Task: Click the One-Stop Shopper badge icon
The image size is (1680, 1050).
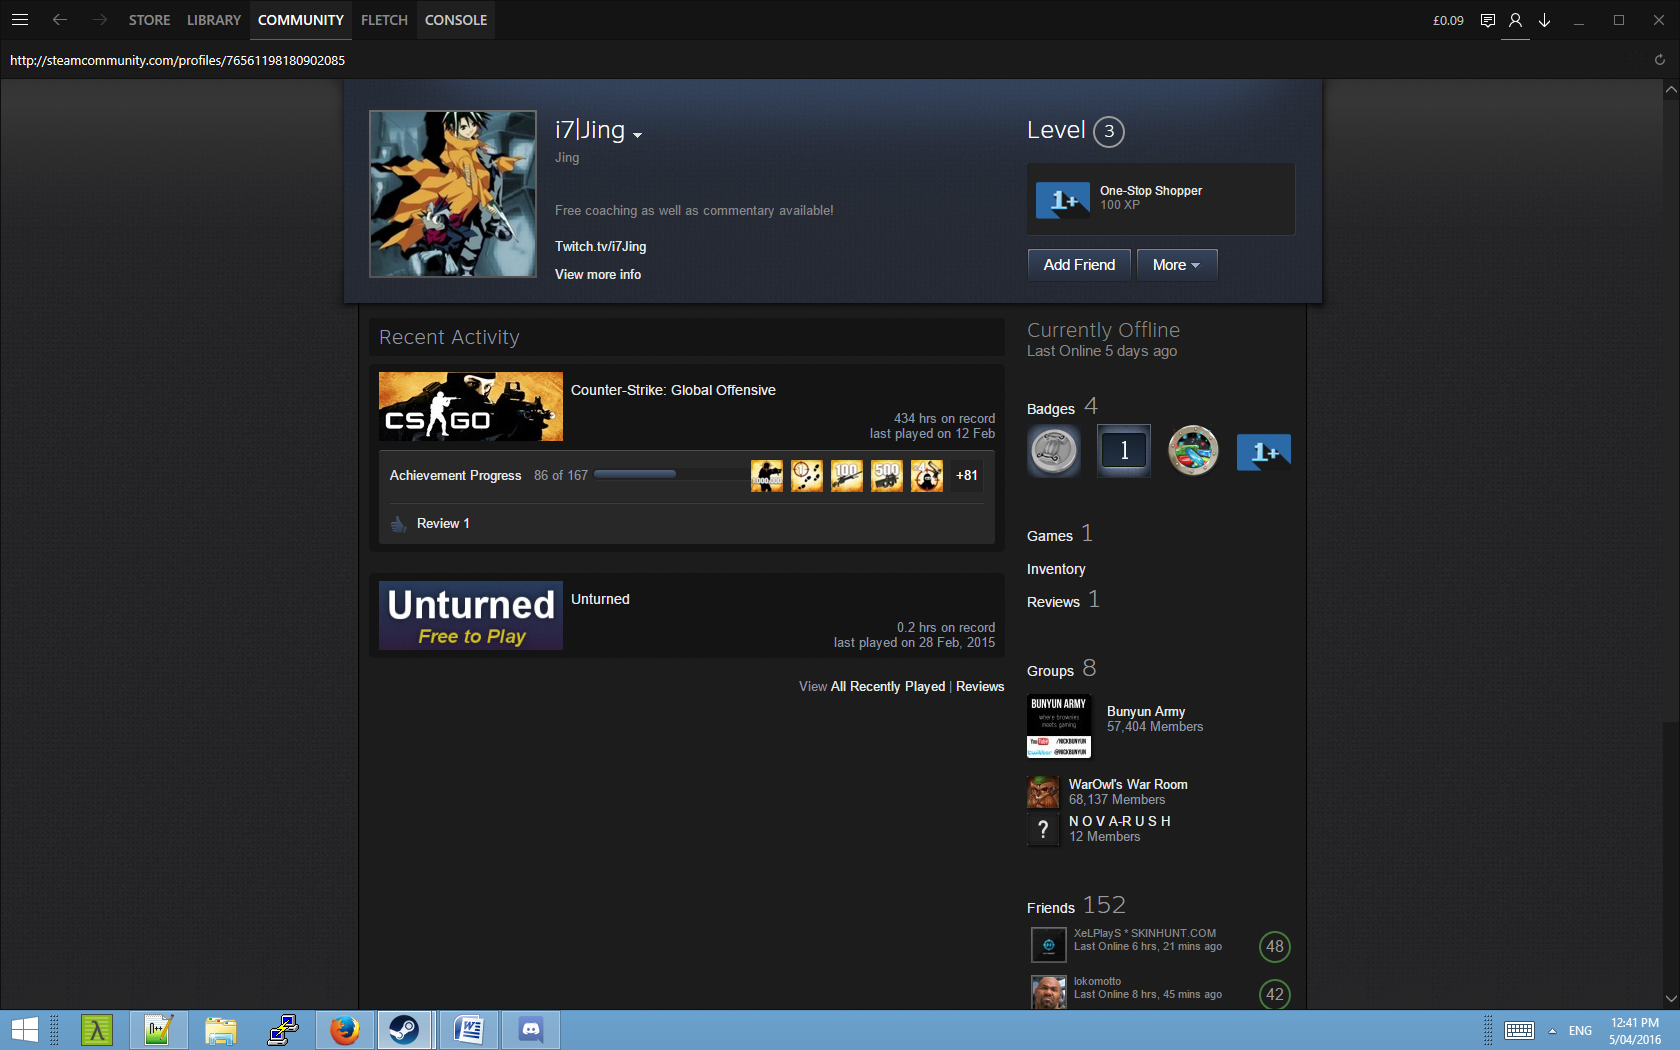Action: coord(1063,200)
